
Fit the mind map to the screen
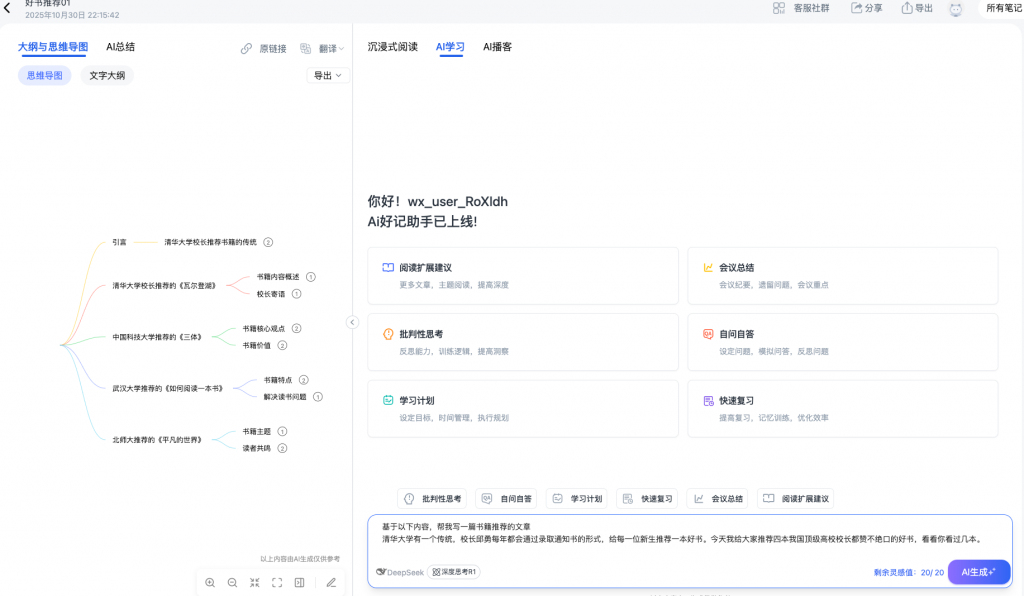[254, 582]
